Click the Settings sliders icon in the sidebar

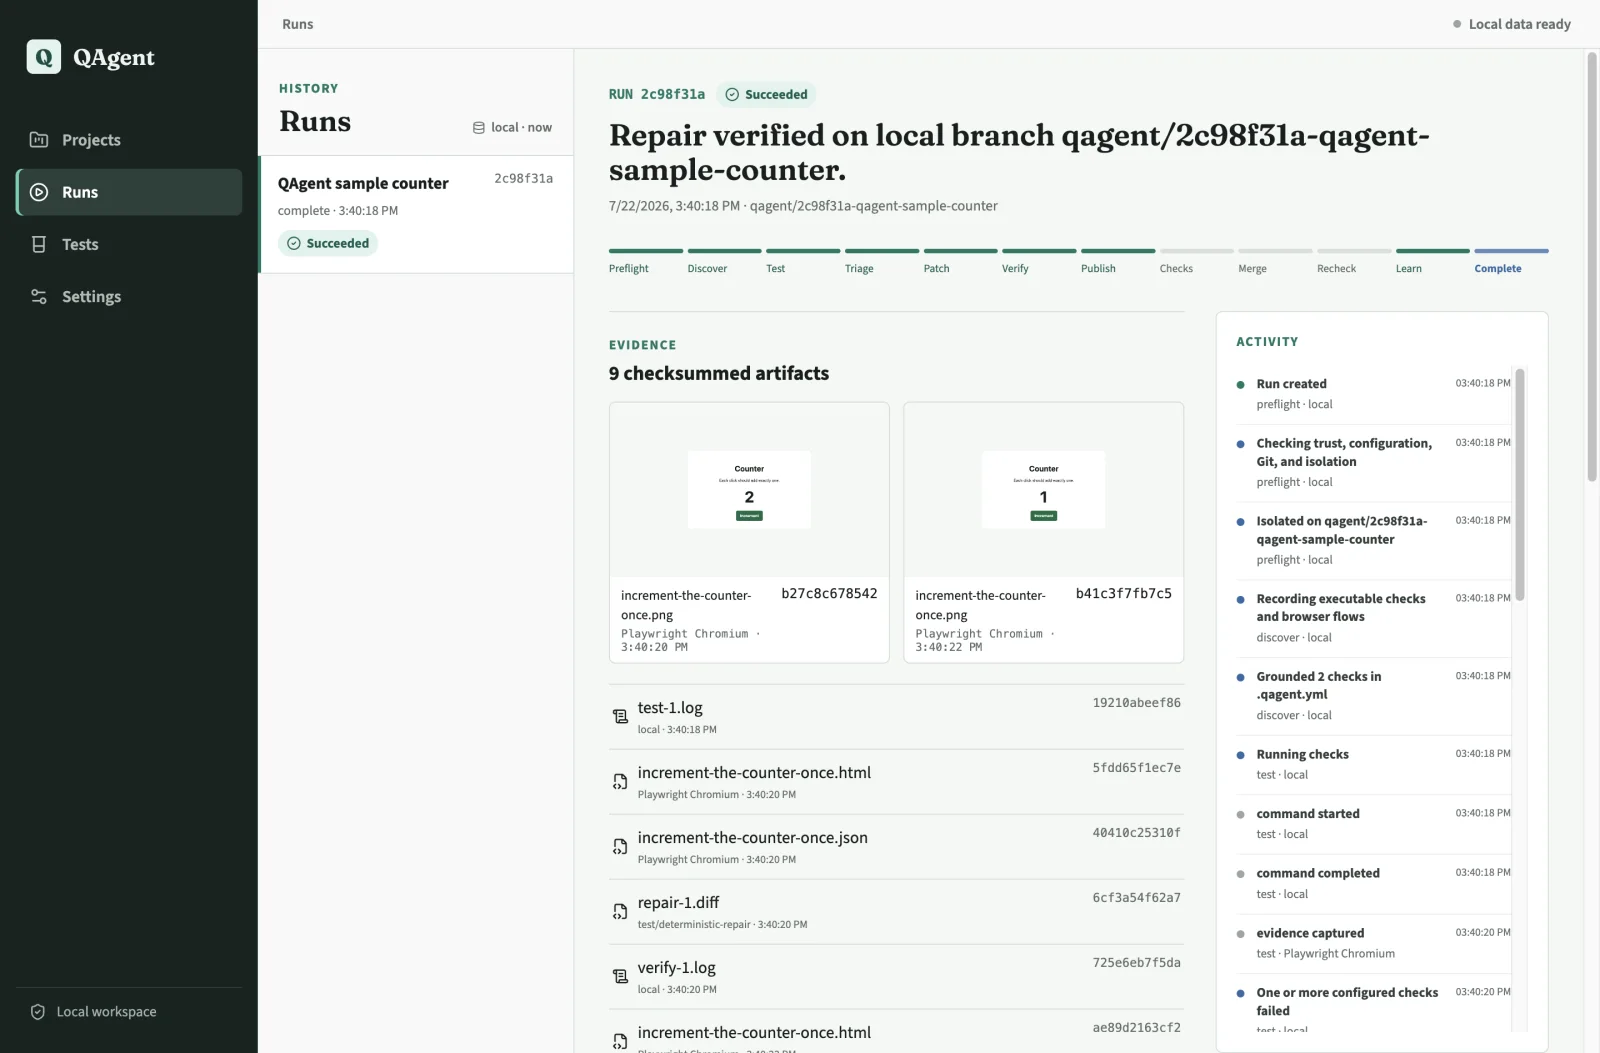[x=39, y=296]
